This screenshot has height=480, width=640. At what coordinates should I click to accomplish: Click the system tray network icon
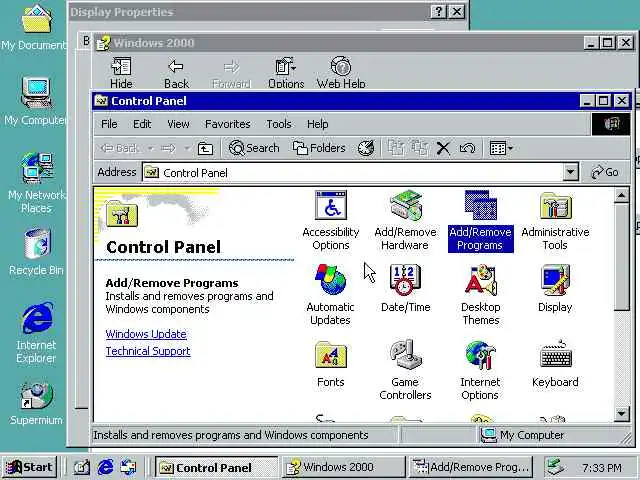click(x=555, y=467)
